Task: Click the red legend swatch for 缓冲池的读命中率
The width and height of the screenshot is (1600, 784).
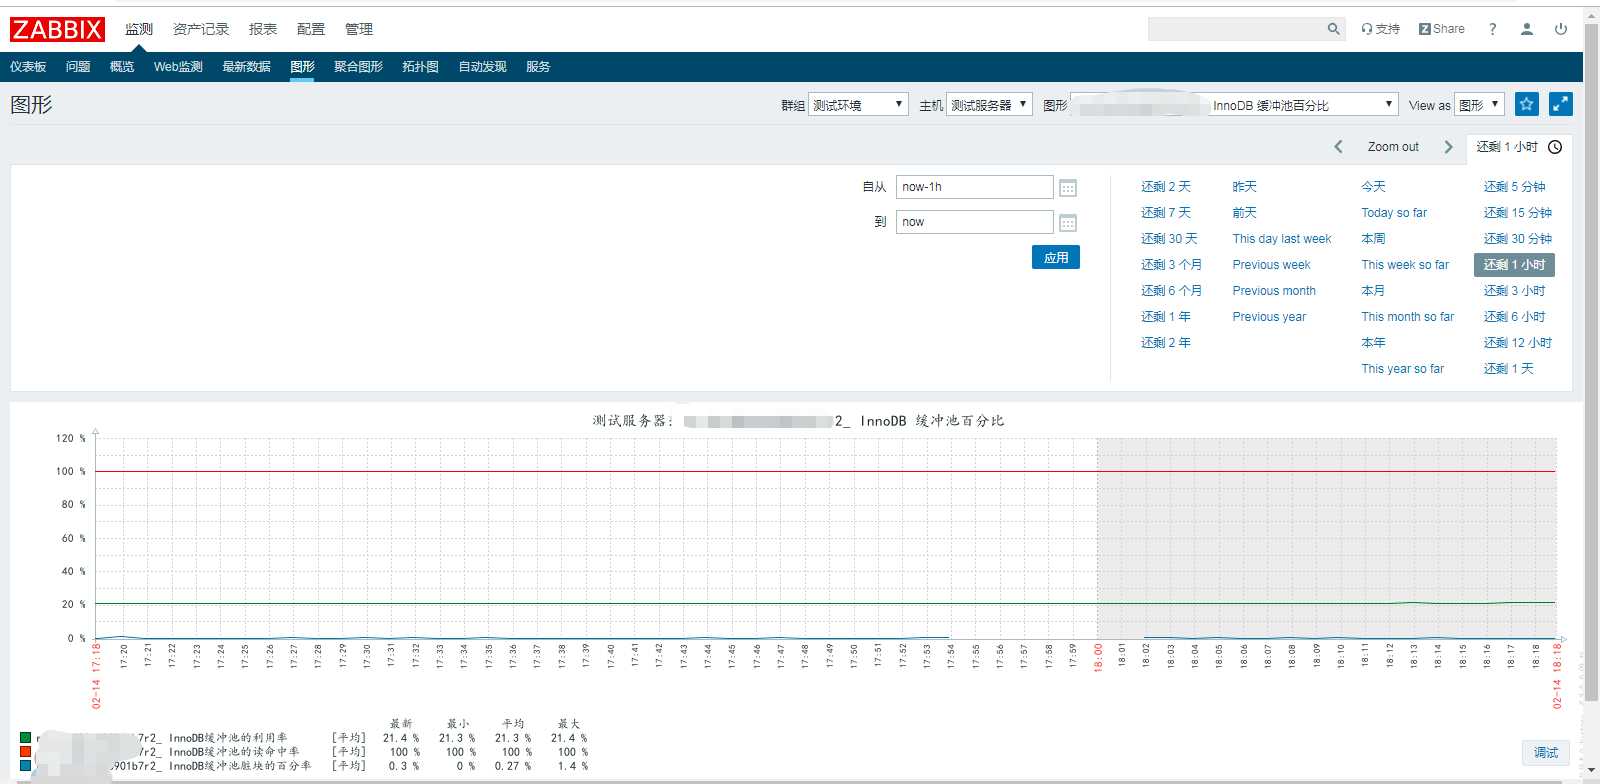Action: pyautogui.click(x=25, y=752)
